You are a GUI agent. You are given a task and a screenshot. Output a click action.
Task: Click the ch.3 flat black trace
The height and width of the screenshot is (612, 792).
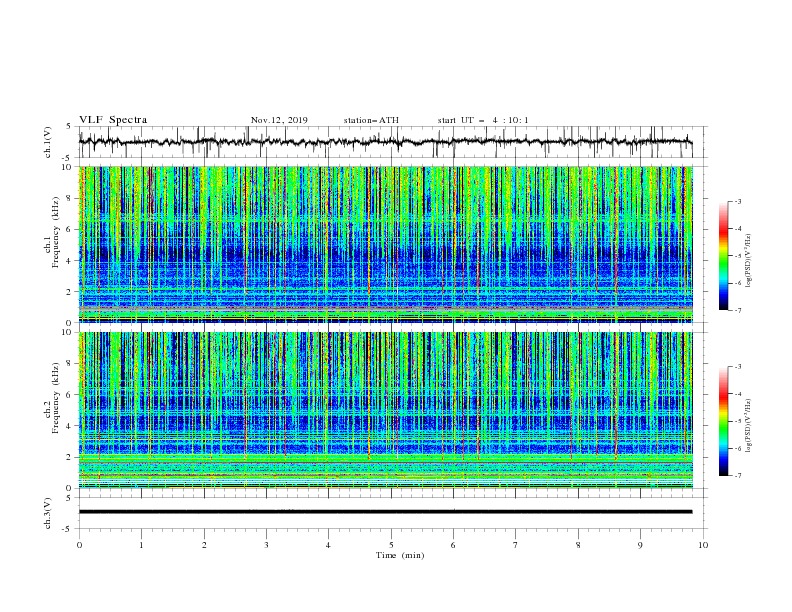385,512
